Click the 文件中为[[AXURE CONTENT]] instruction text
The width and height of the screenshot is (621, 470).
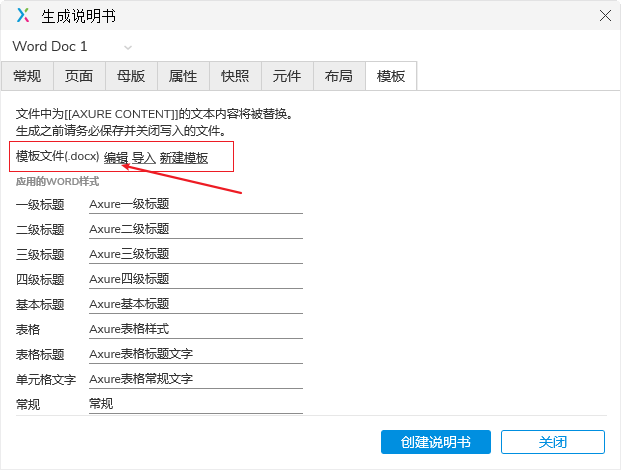(x=154, y=114)
